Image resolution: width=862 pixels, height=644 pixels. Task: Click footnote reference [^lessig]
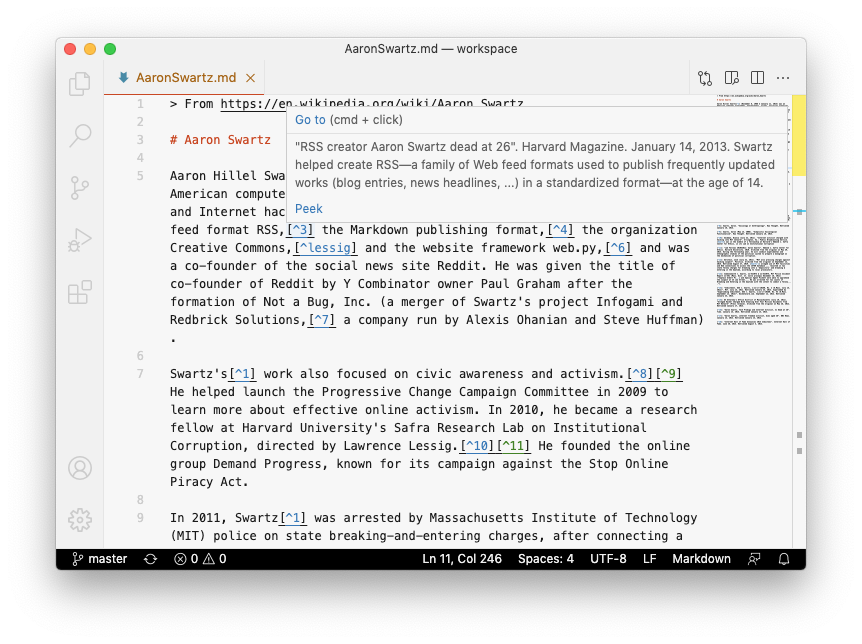(325, 248)
